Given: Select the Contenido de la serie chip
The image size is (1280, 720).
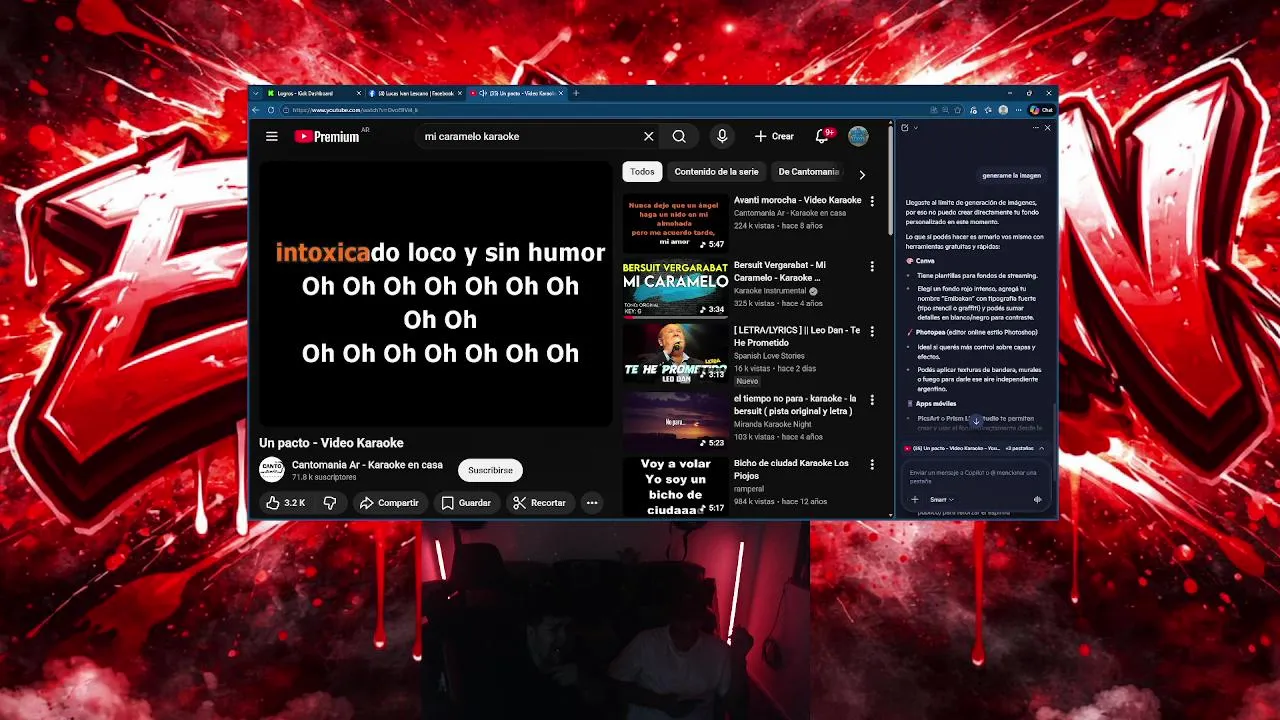Looking at the screenshot, I should [x=716, y=172].
